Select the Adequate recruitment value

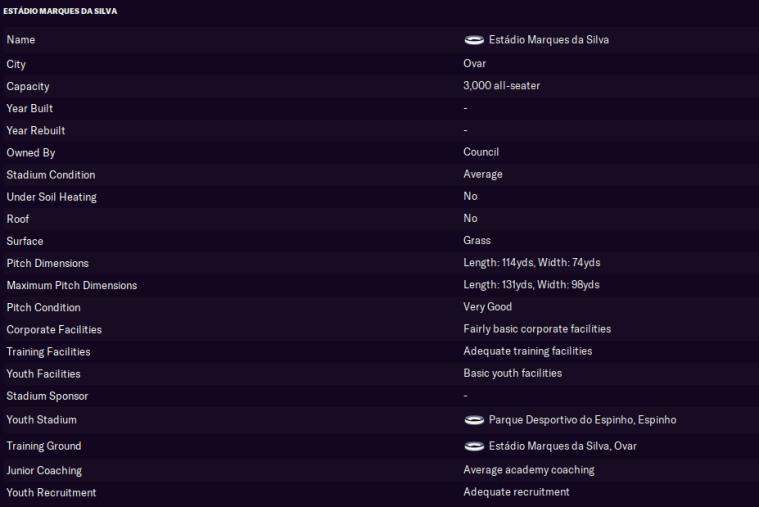(516, 492)
